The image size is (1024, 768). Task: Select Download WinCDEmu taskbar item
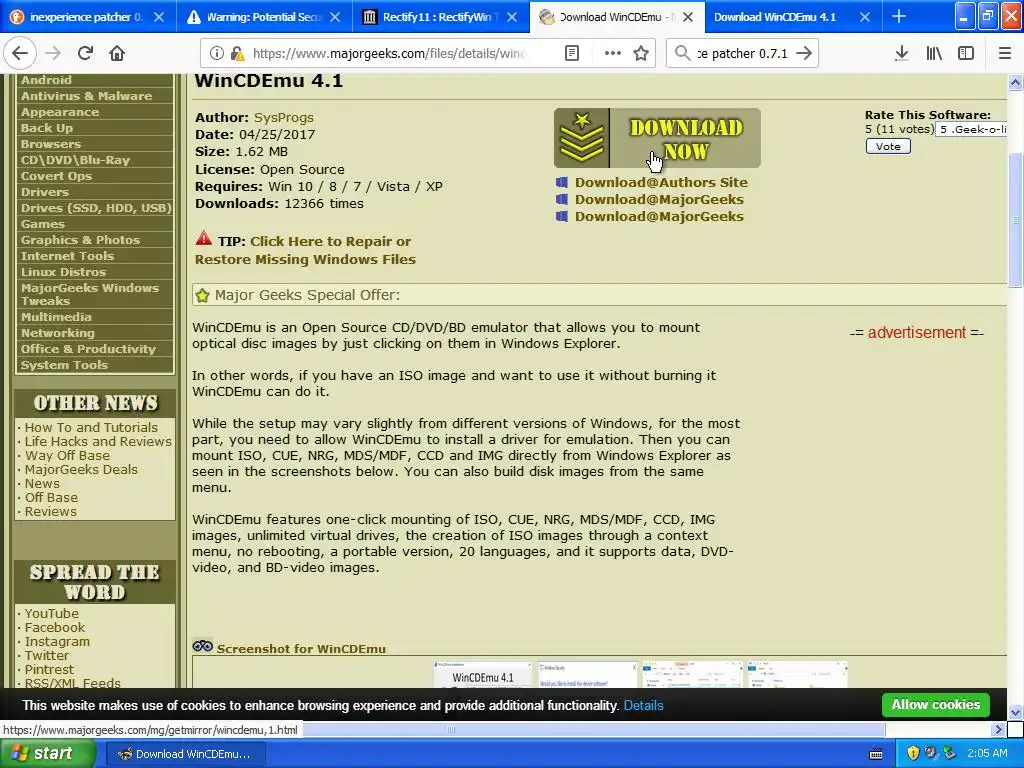pos(184,754)
